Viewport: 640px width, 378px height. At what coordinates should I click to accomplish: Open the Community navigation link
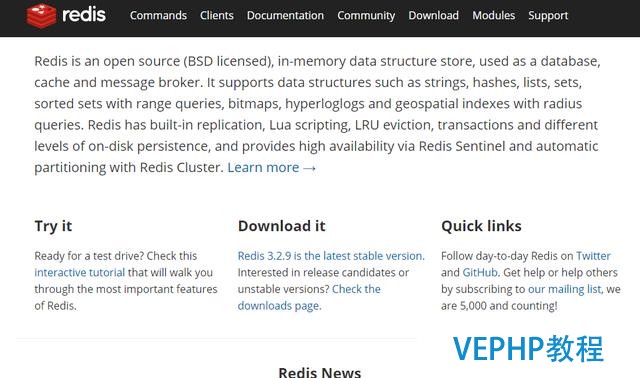(x=366, y=16)
